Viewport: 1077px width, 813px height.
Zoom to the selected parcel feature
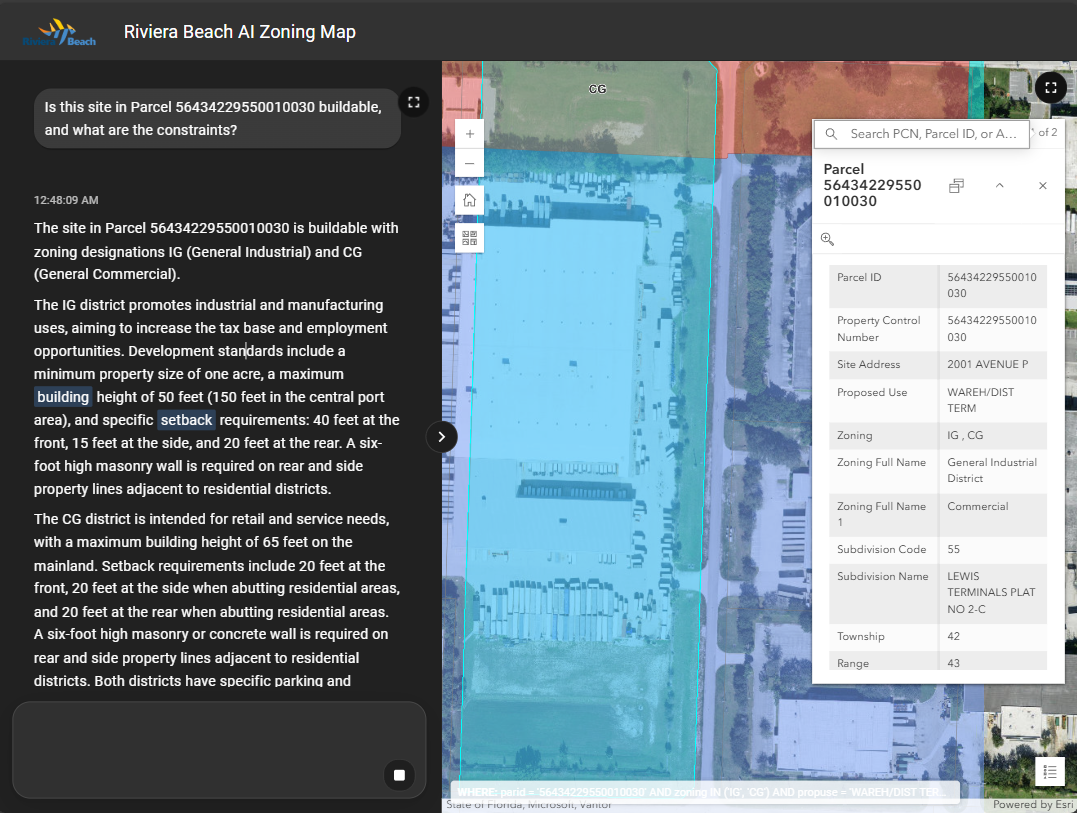(x=827, y=239)
